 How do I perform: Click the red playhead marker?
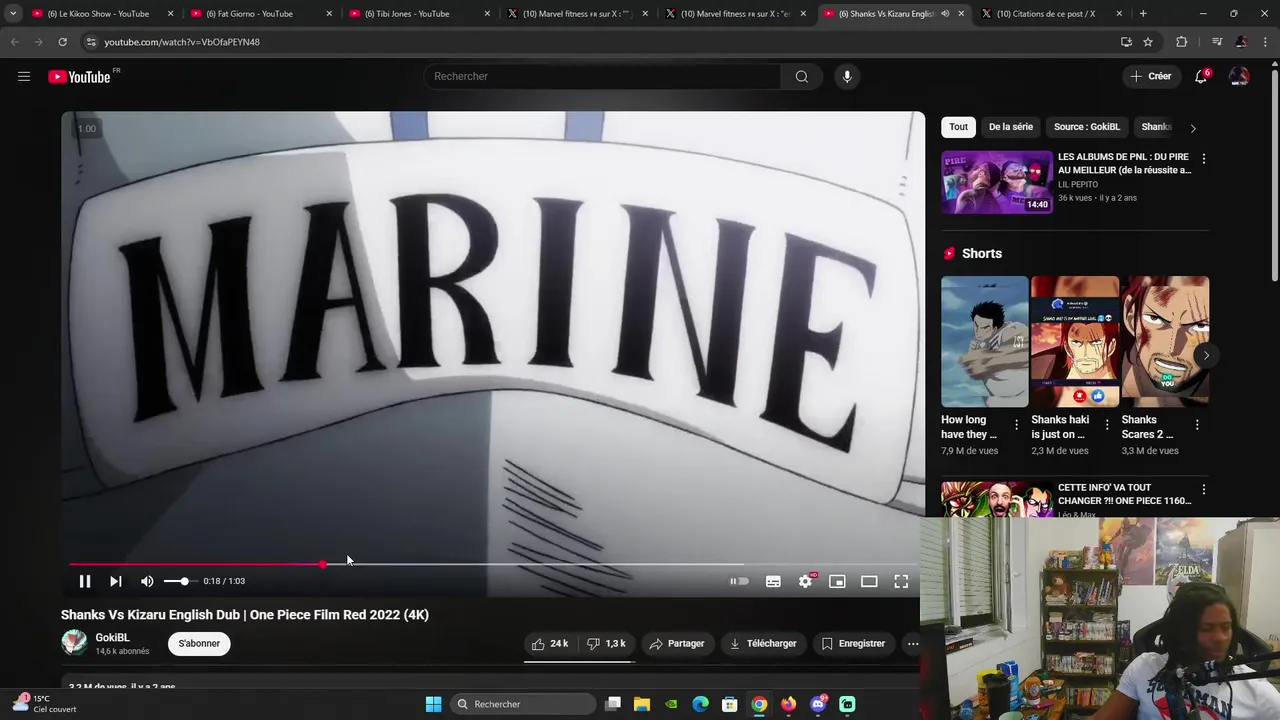[323, 565]
